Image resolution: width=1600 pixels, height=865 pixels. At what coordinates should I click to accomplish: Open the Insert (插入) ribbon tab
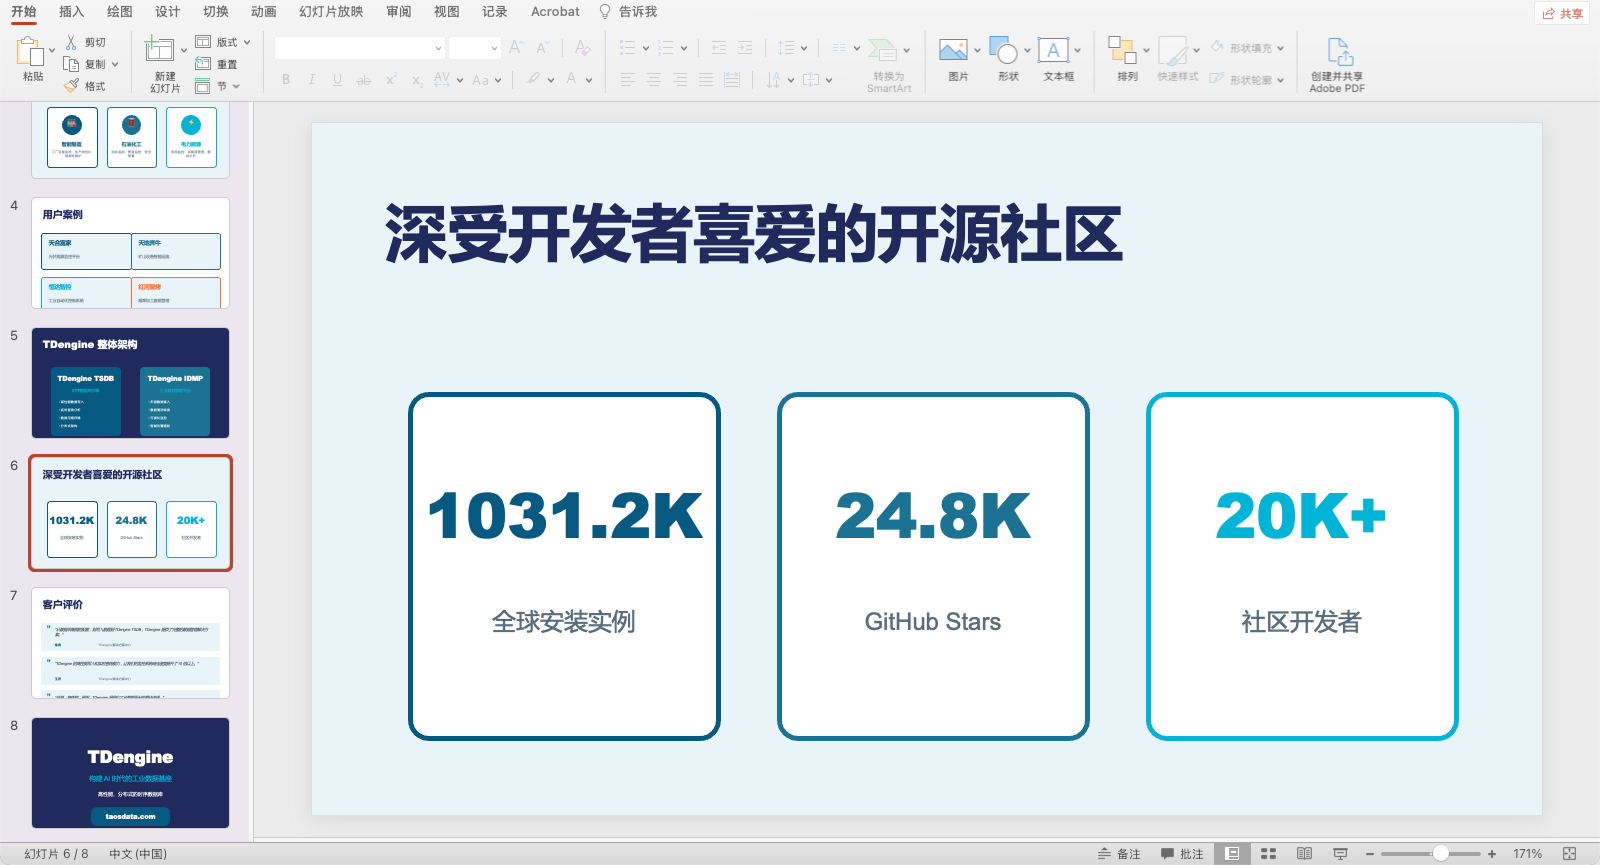[71, 12]
